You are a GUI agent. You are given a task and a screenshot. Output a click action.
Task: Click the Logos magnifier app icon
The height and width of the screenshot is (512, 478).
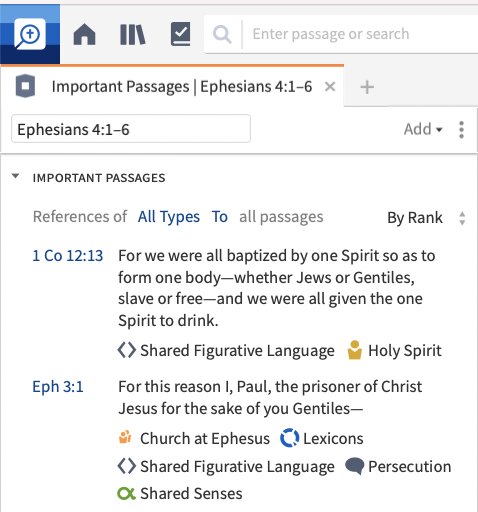[x=30, y=34]
